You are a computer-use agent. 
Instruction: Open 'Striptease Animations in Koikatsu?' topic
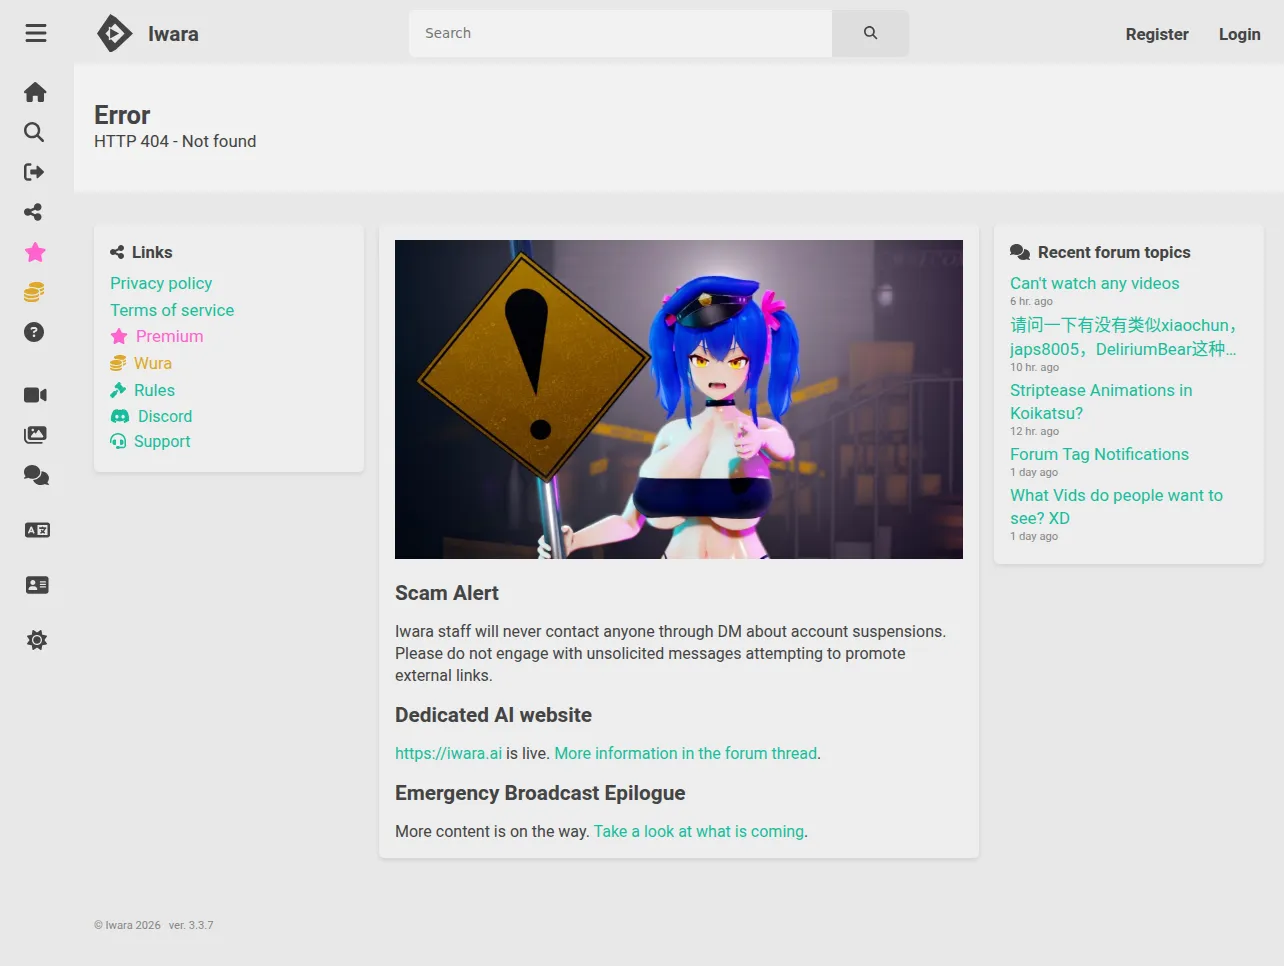(x=1101, y=401)
